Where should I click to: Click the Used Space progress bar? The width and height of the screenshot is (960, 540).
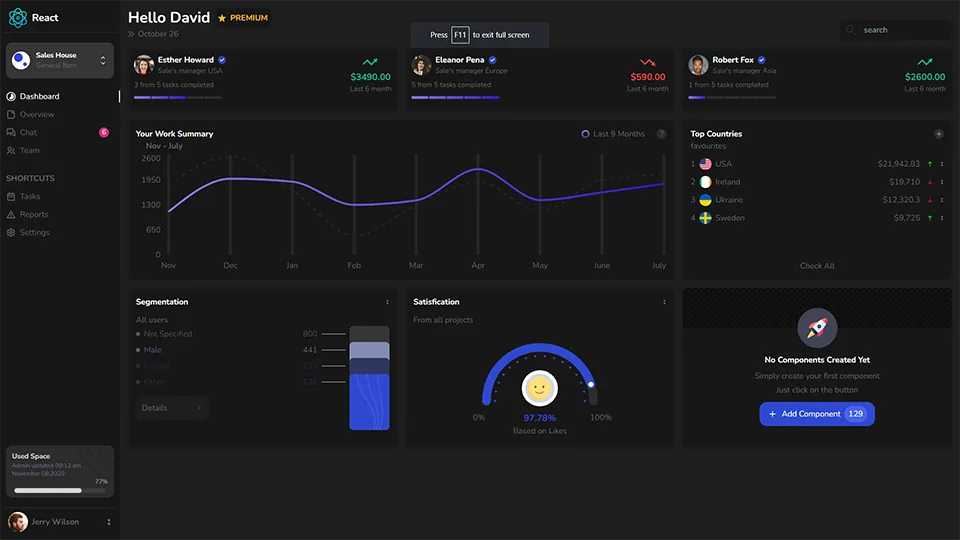(x=61, y=490)
